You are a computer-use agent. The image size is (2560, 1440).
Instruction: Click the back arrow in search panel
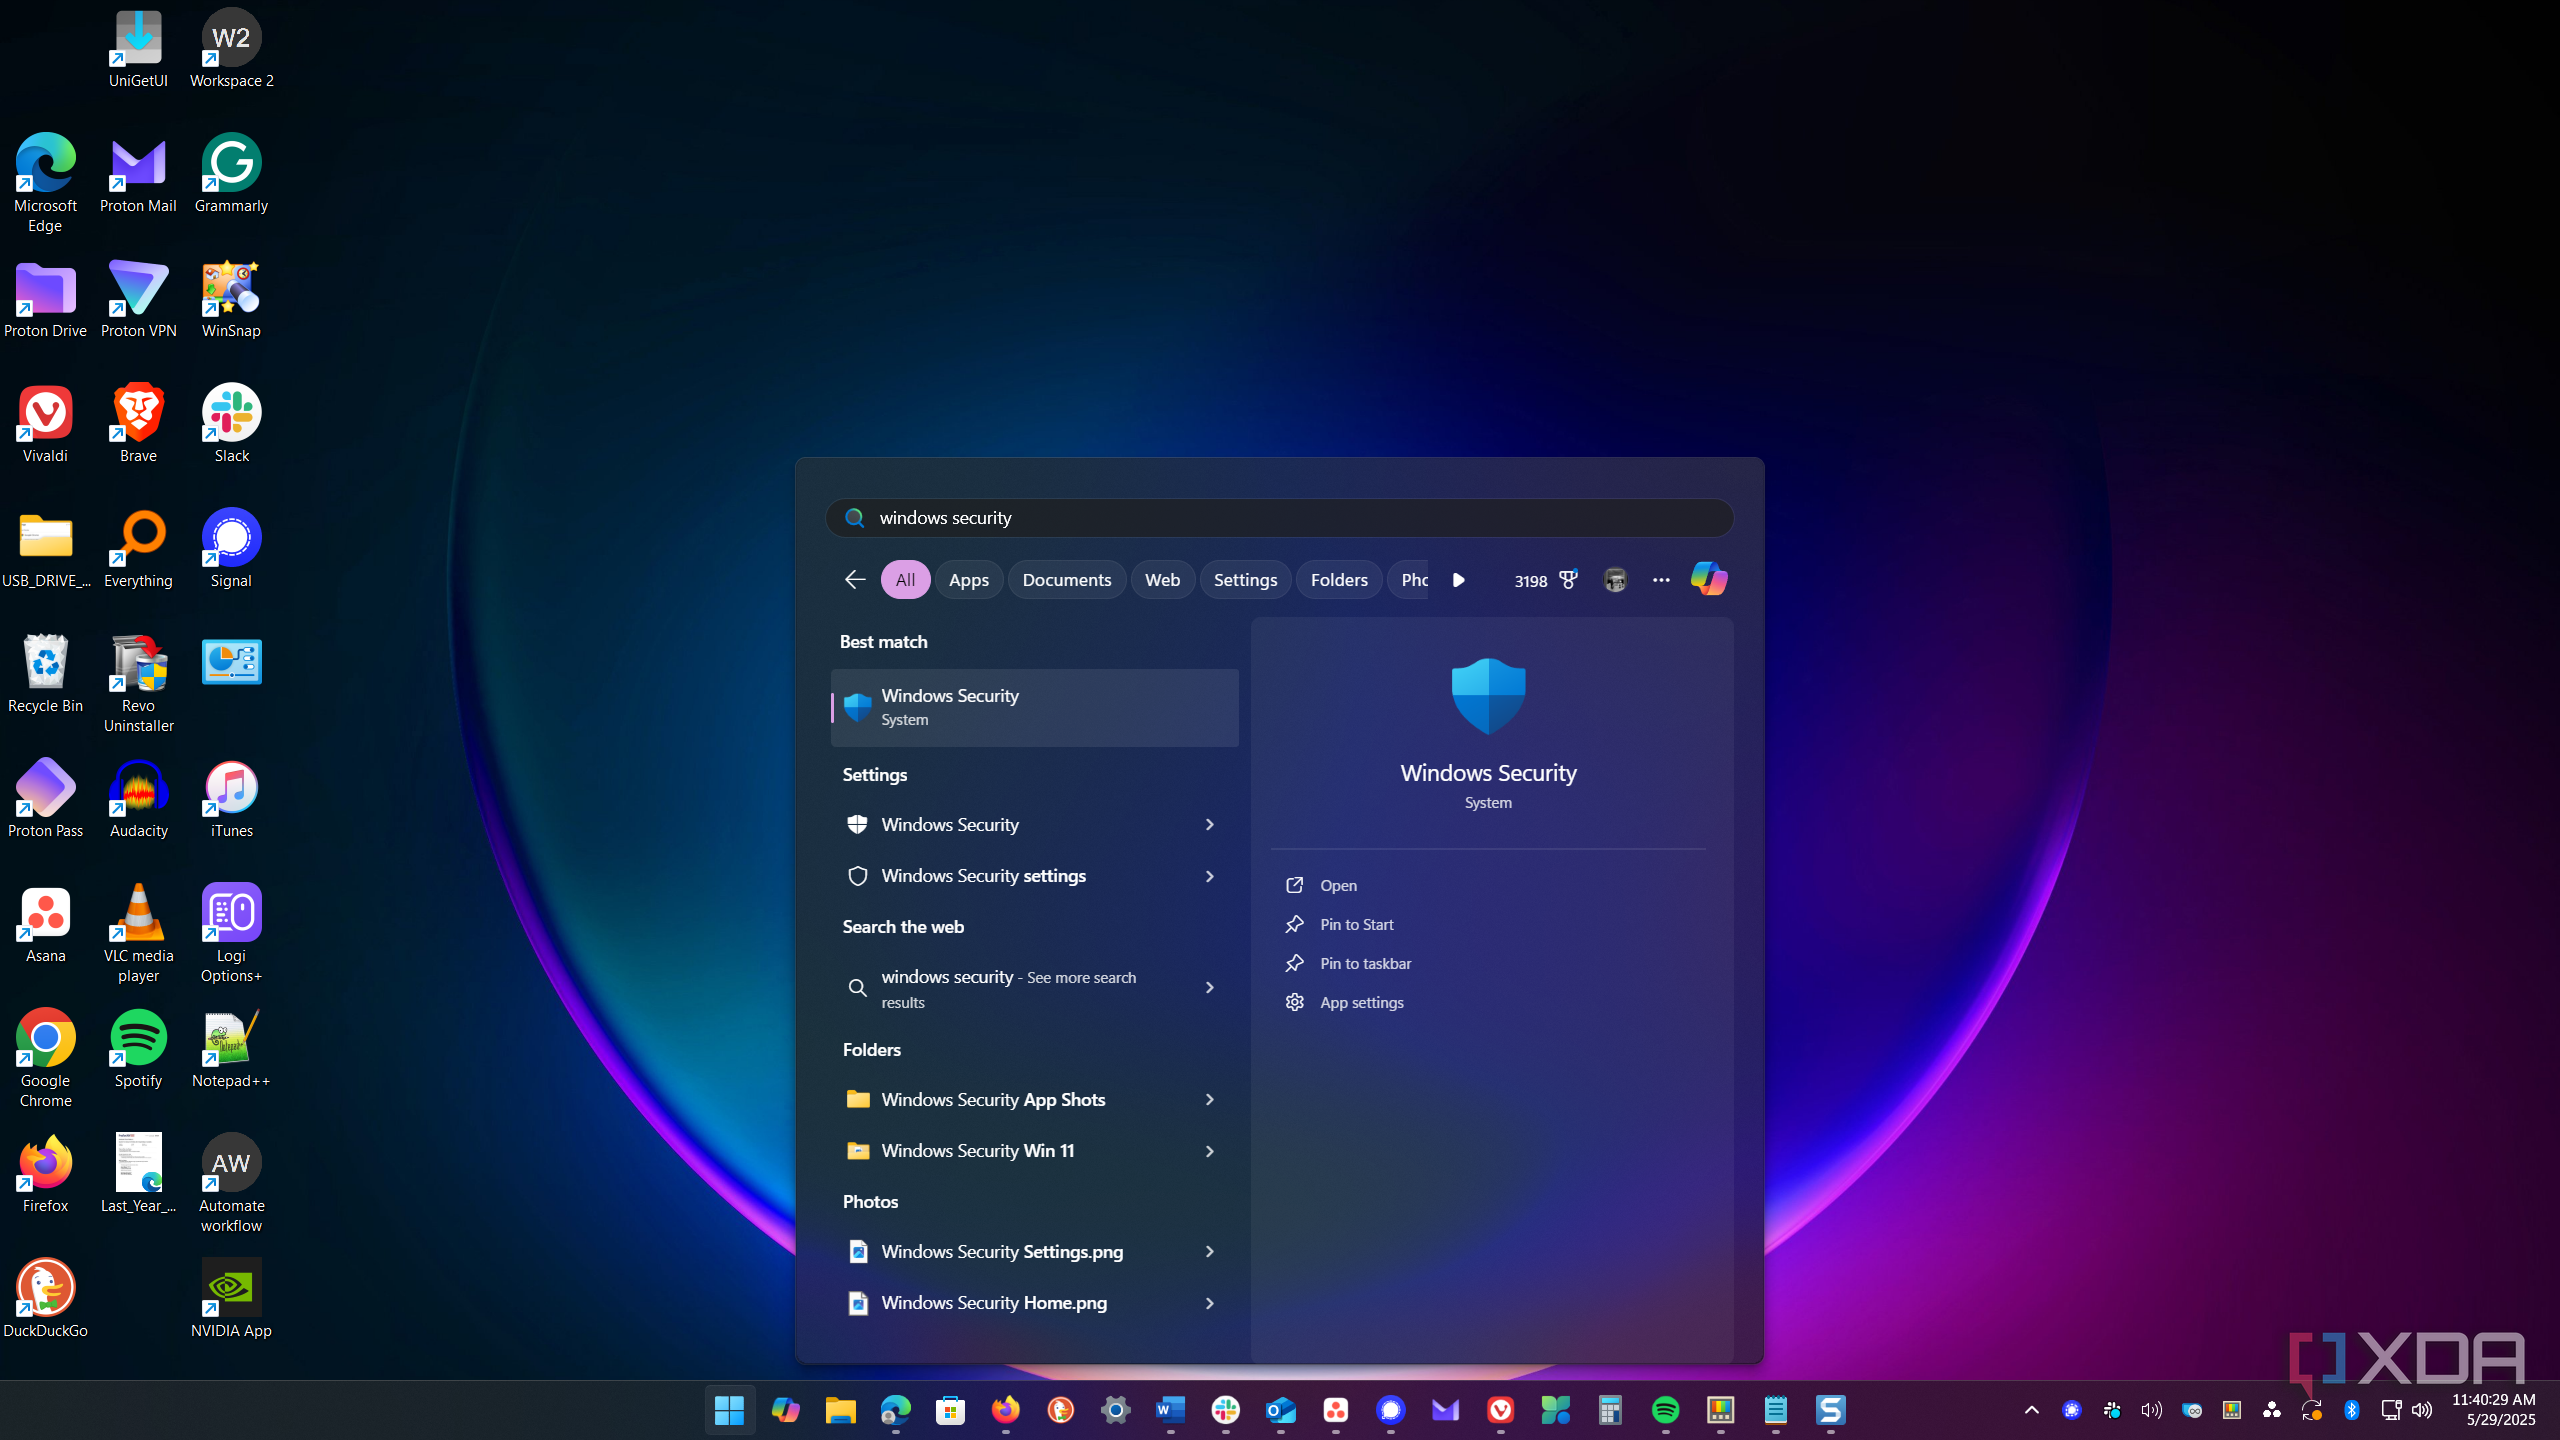point(855,580)
